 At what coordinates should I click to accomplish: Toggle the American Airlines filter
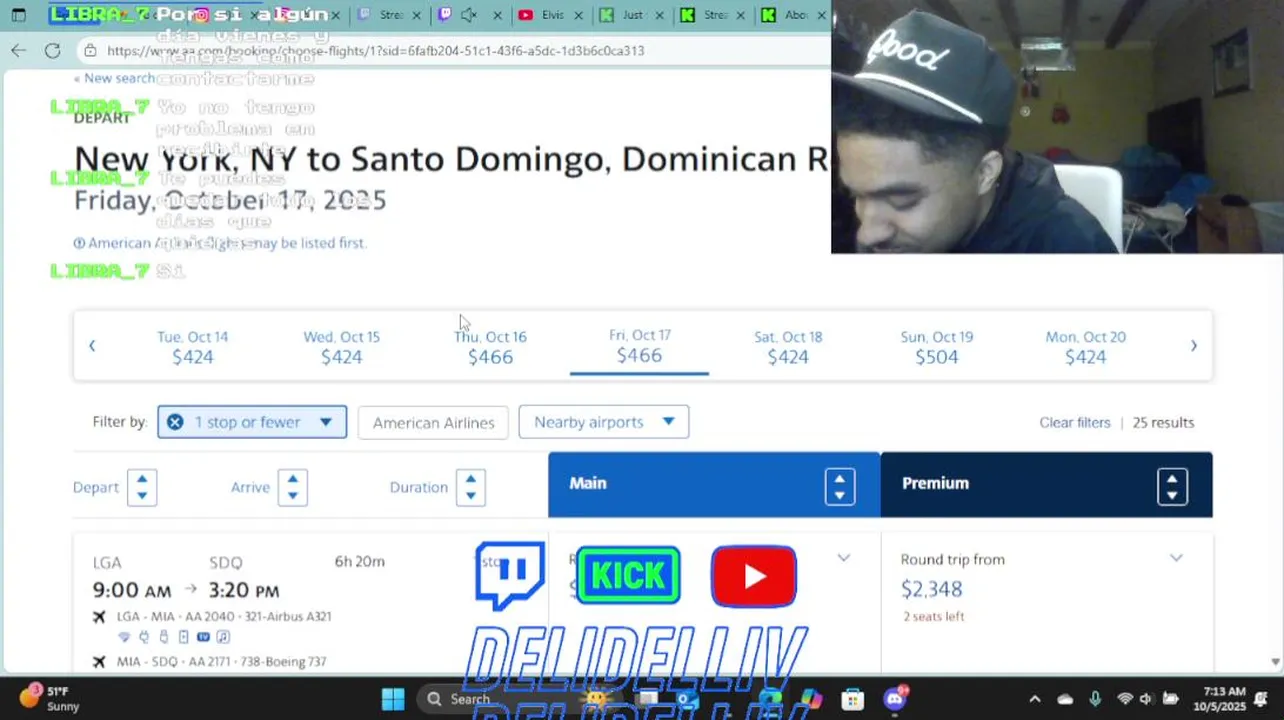[433, 422]
